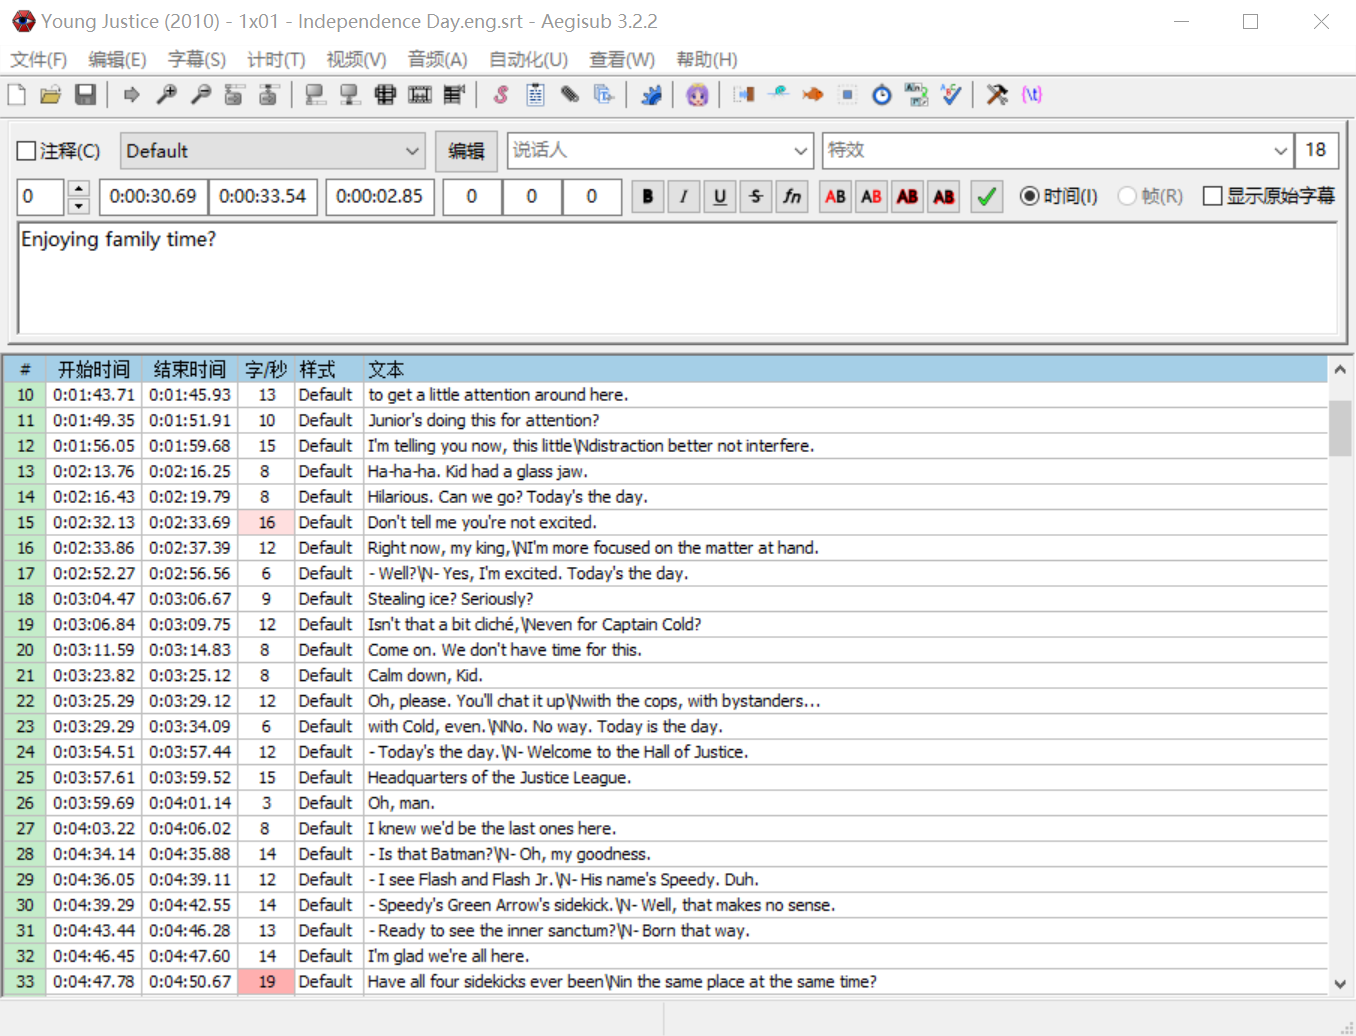
Task: Open script Properties clipboard icon
Action: [535, 95]
